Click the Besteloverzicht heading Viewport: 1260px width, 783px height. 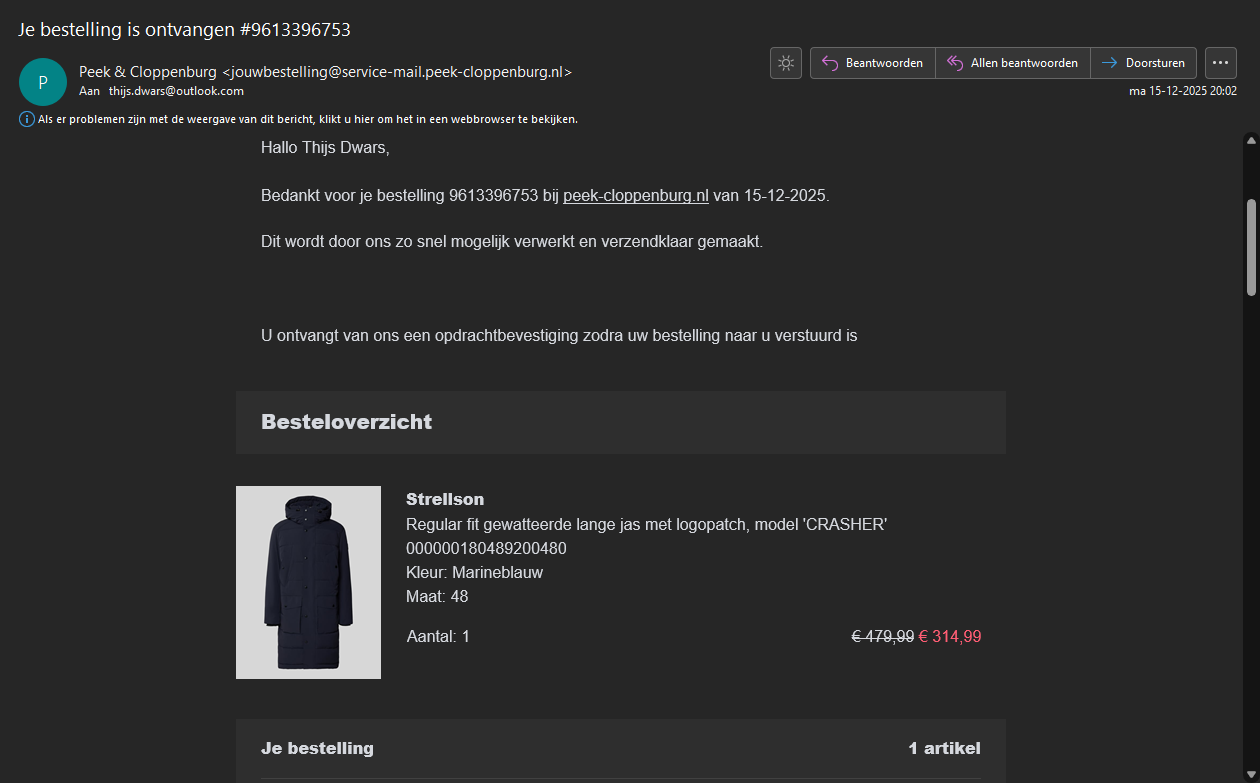pos(346,422)
